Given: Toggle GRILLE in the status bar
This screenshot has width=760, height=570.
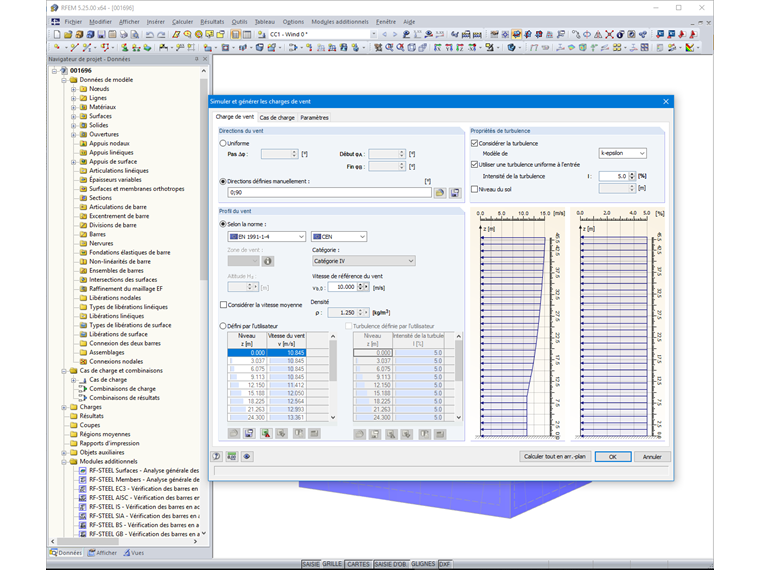Looking at the screenshot, I should pyautogui.click(x=332, y=564).
